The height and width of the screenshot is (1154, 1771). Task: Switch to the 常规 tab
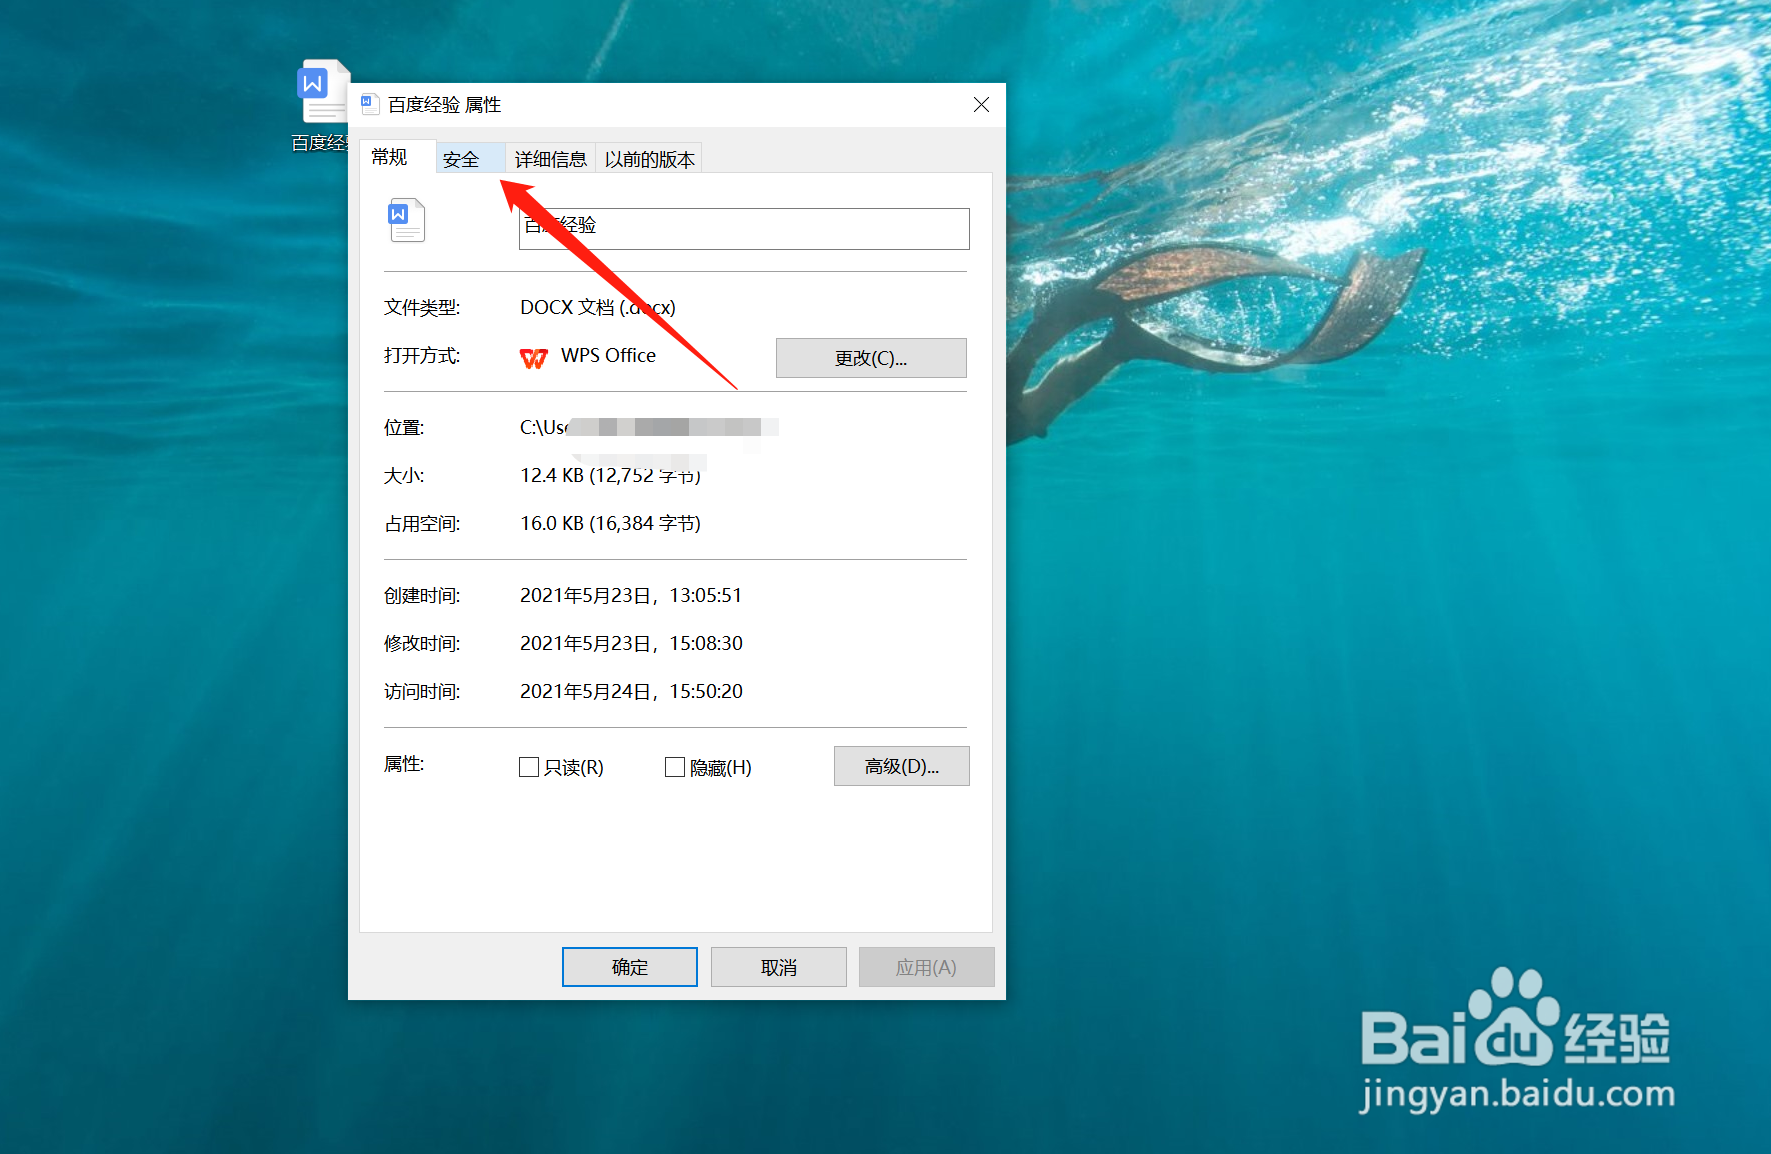(x=397, y=157)
